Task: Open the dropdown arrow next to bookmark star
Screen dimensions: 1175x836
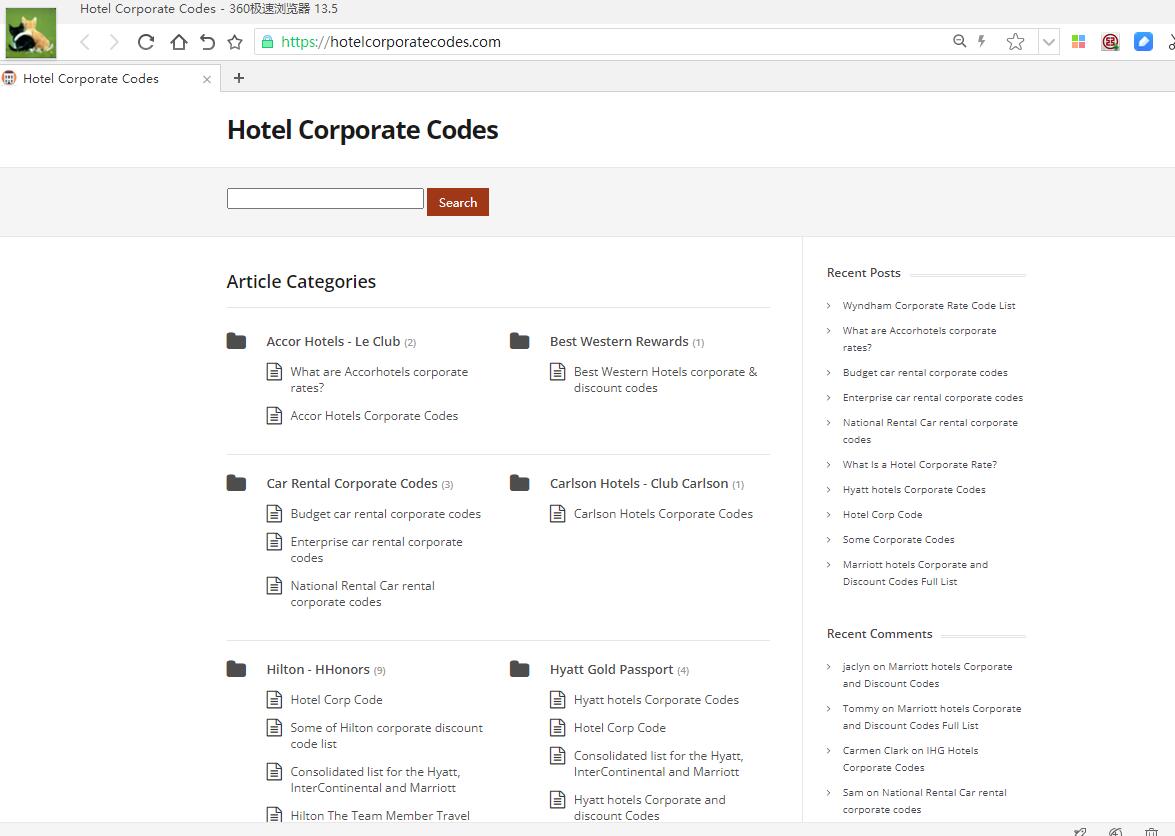Action: [1048, 42]
